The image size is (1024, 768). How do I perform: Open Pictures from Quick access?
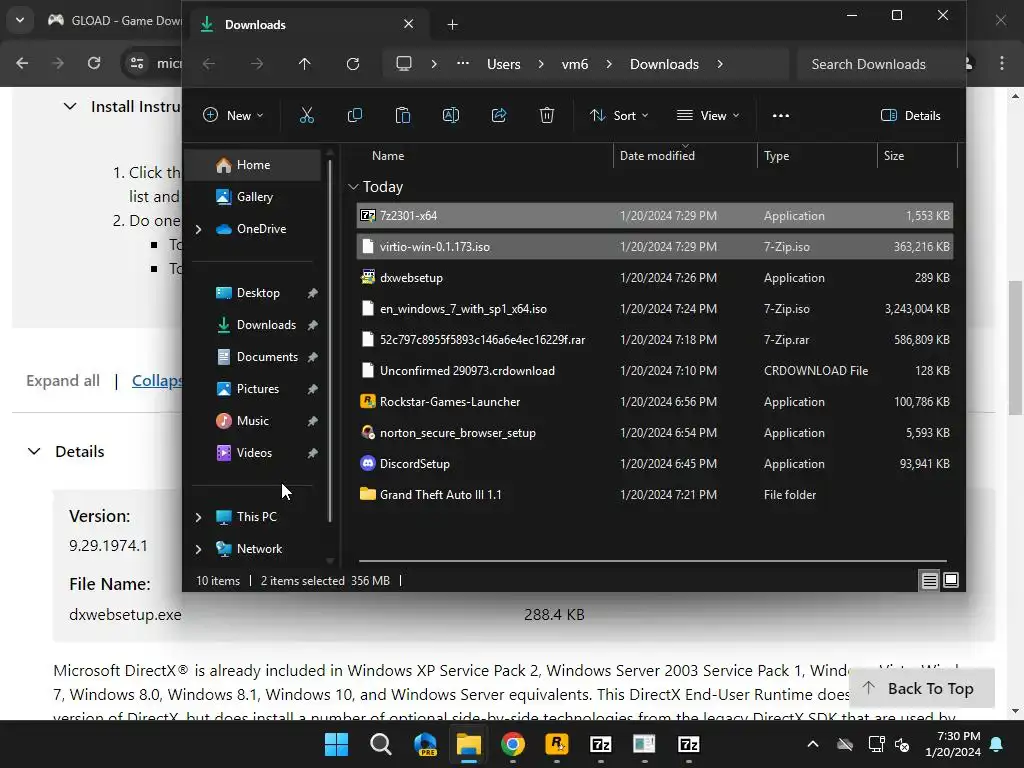[255, 389]
